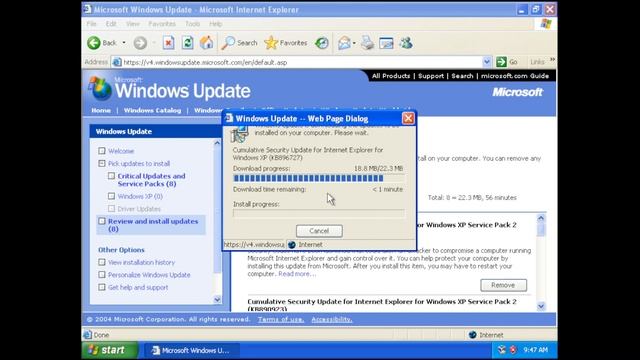640x360 pixels.
Task: Click the security shield tray icon
Action: pyautogui.click(x=513, y=350)
